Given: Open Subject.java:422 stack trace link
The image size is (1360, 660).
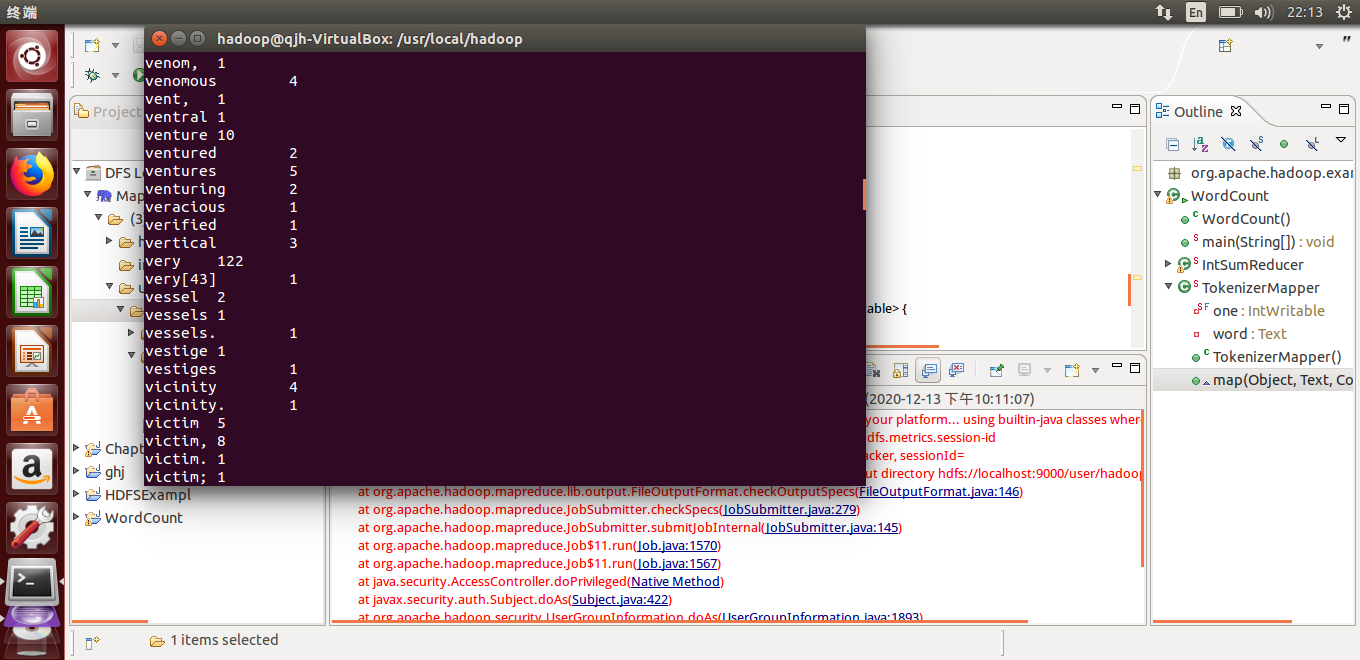Looking at the screenshot, I should click(x=620, y=599).
